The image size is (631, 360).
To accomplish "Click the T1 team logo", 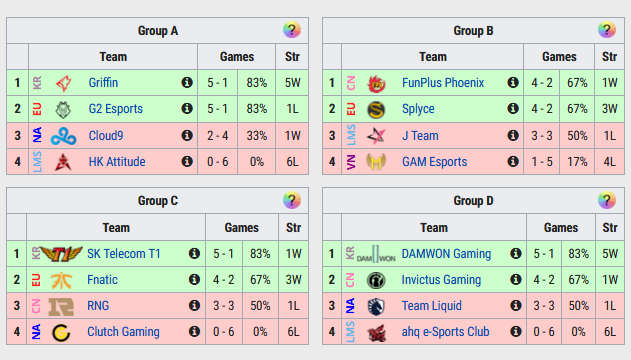I will 62,254.
